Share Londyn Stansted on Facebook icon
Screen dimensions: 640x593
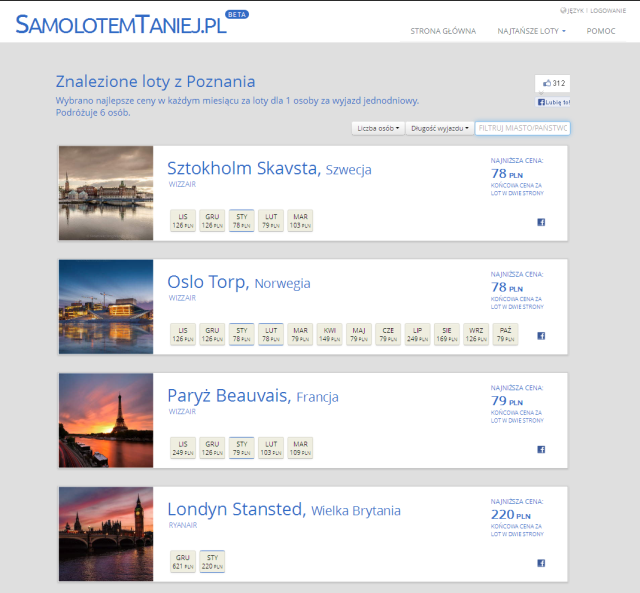(541, 563)
